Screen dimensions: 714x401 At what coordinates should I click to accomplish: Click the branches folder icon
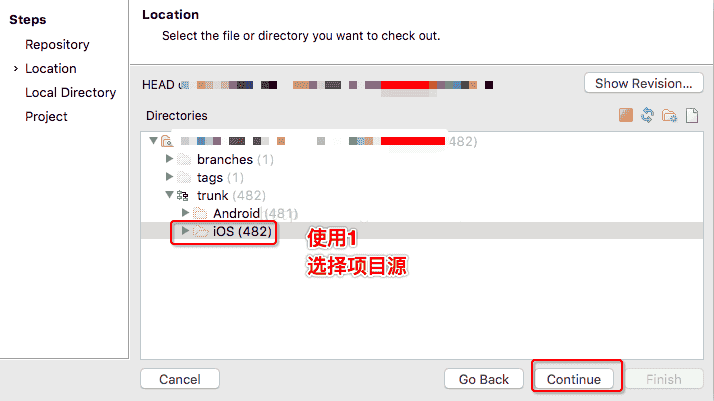[x=184, y=160]
